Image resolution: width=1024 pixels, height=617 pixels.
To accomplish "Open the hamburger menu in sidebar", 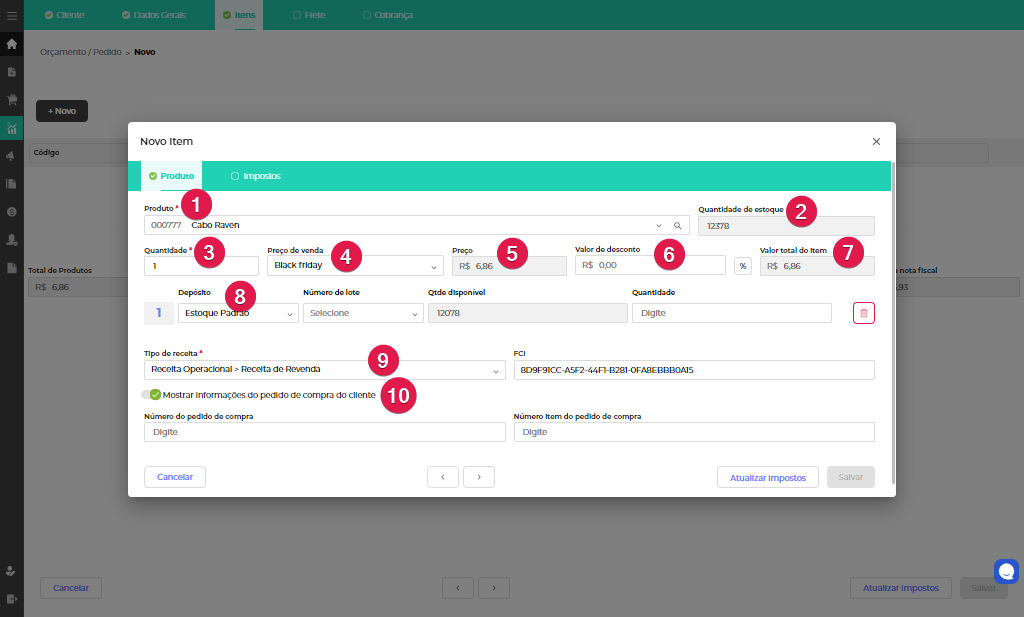I will point(11,16).
